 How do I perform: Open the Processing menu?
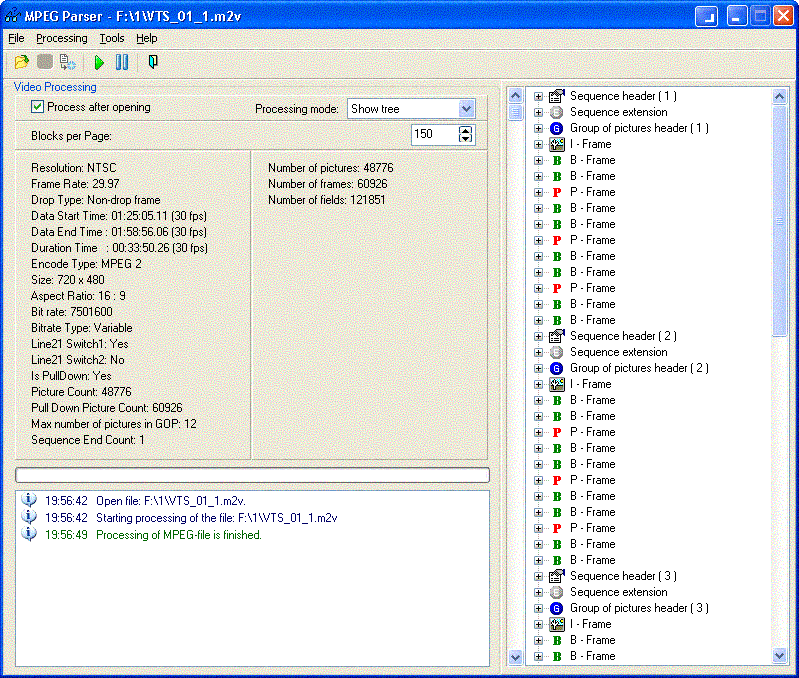pos(61,38)
